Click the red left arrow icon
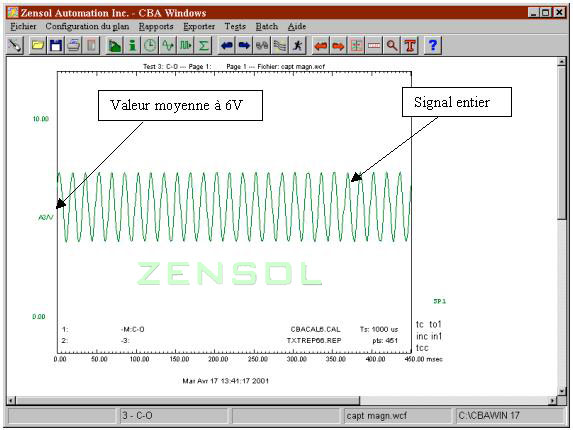This screenshot has width=573, height=430. pyautogui.click(x=320, y=46)
